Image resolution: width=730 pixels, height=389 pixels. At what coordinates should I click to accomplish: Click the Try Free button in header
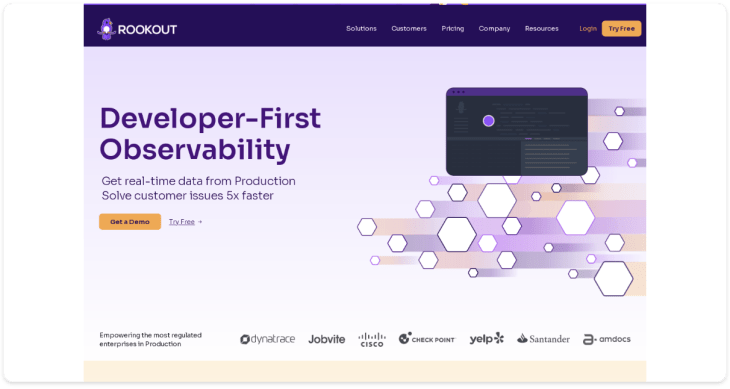[622, 28]
